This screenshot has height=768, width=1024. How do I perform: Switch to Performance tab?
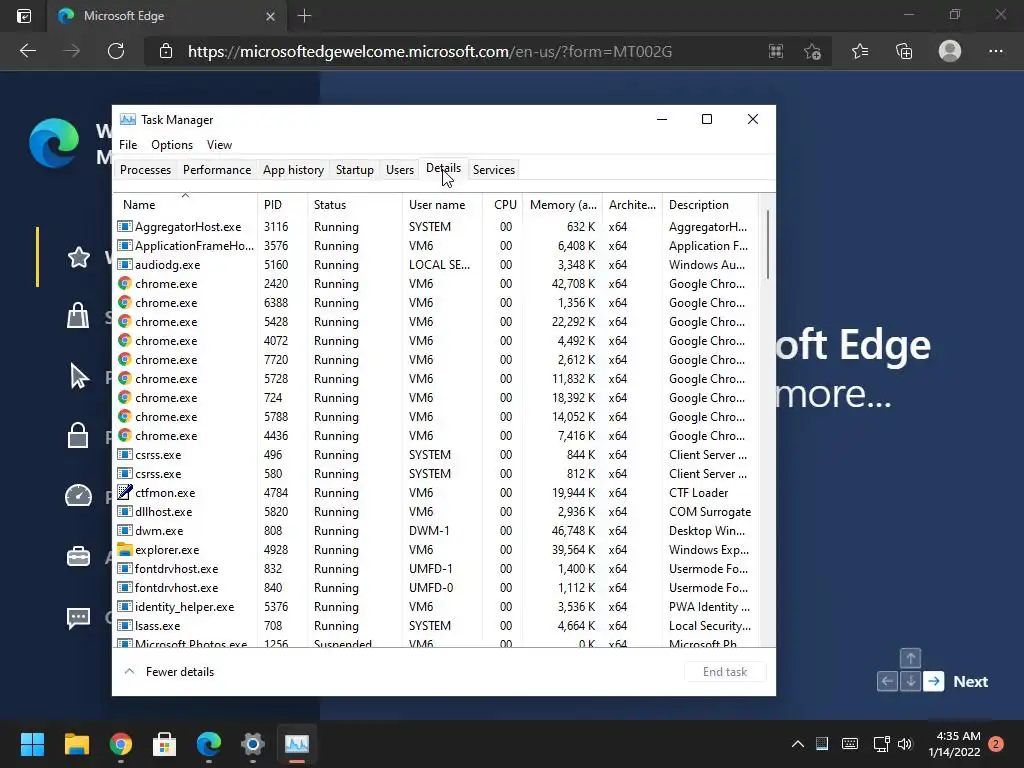point(217,170)
